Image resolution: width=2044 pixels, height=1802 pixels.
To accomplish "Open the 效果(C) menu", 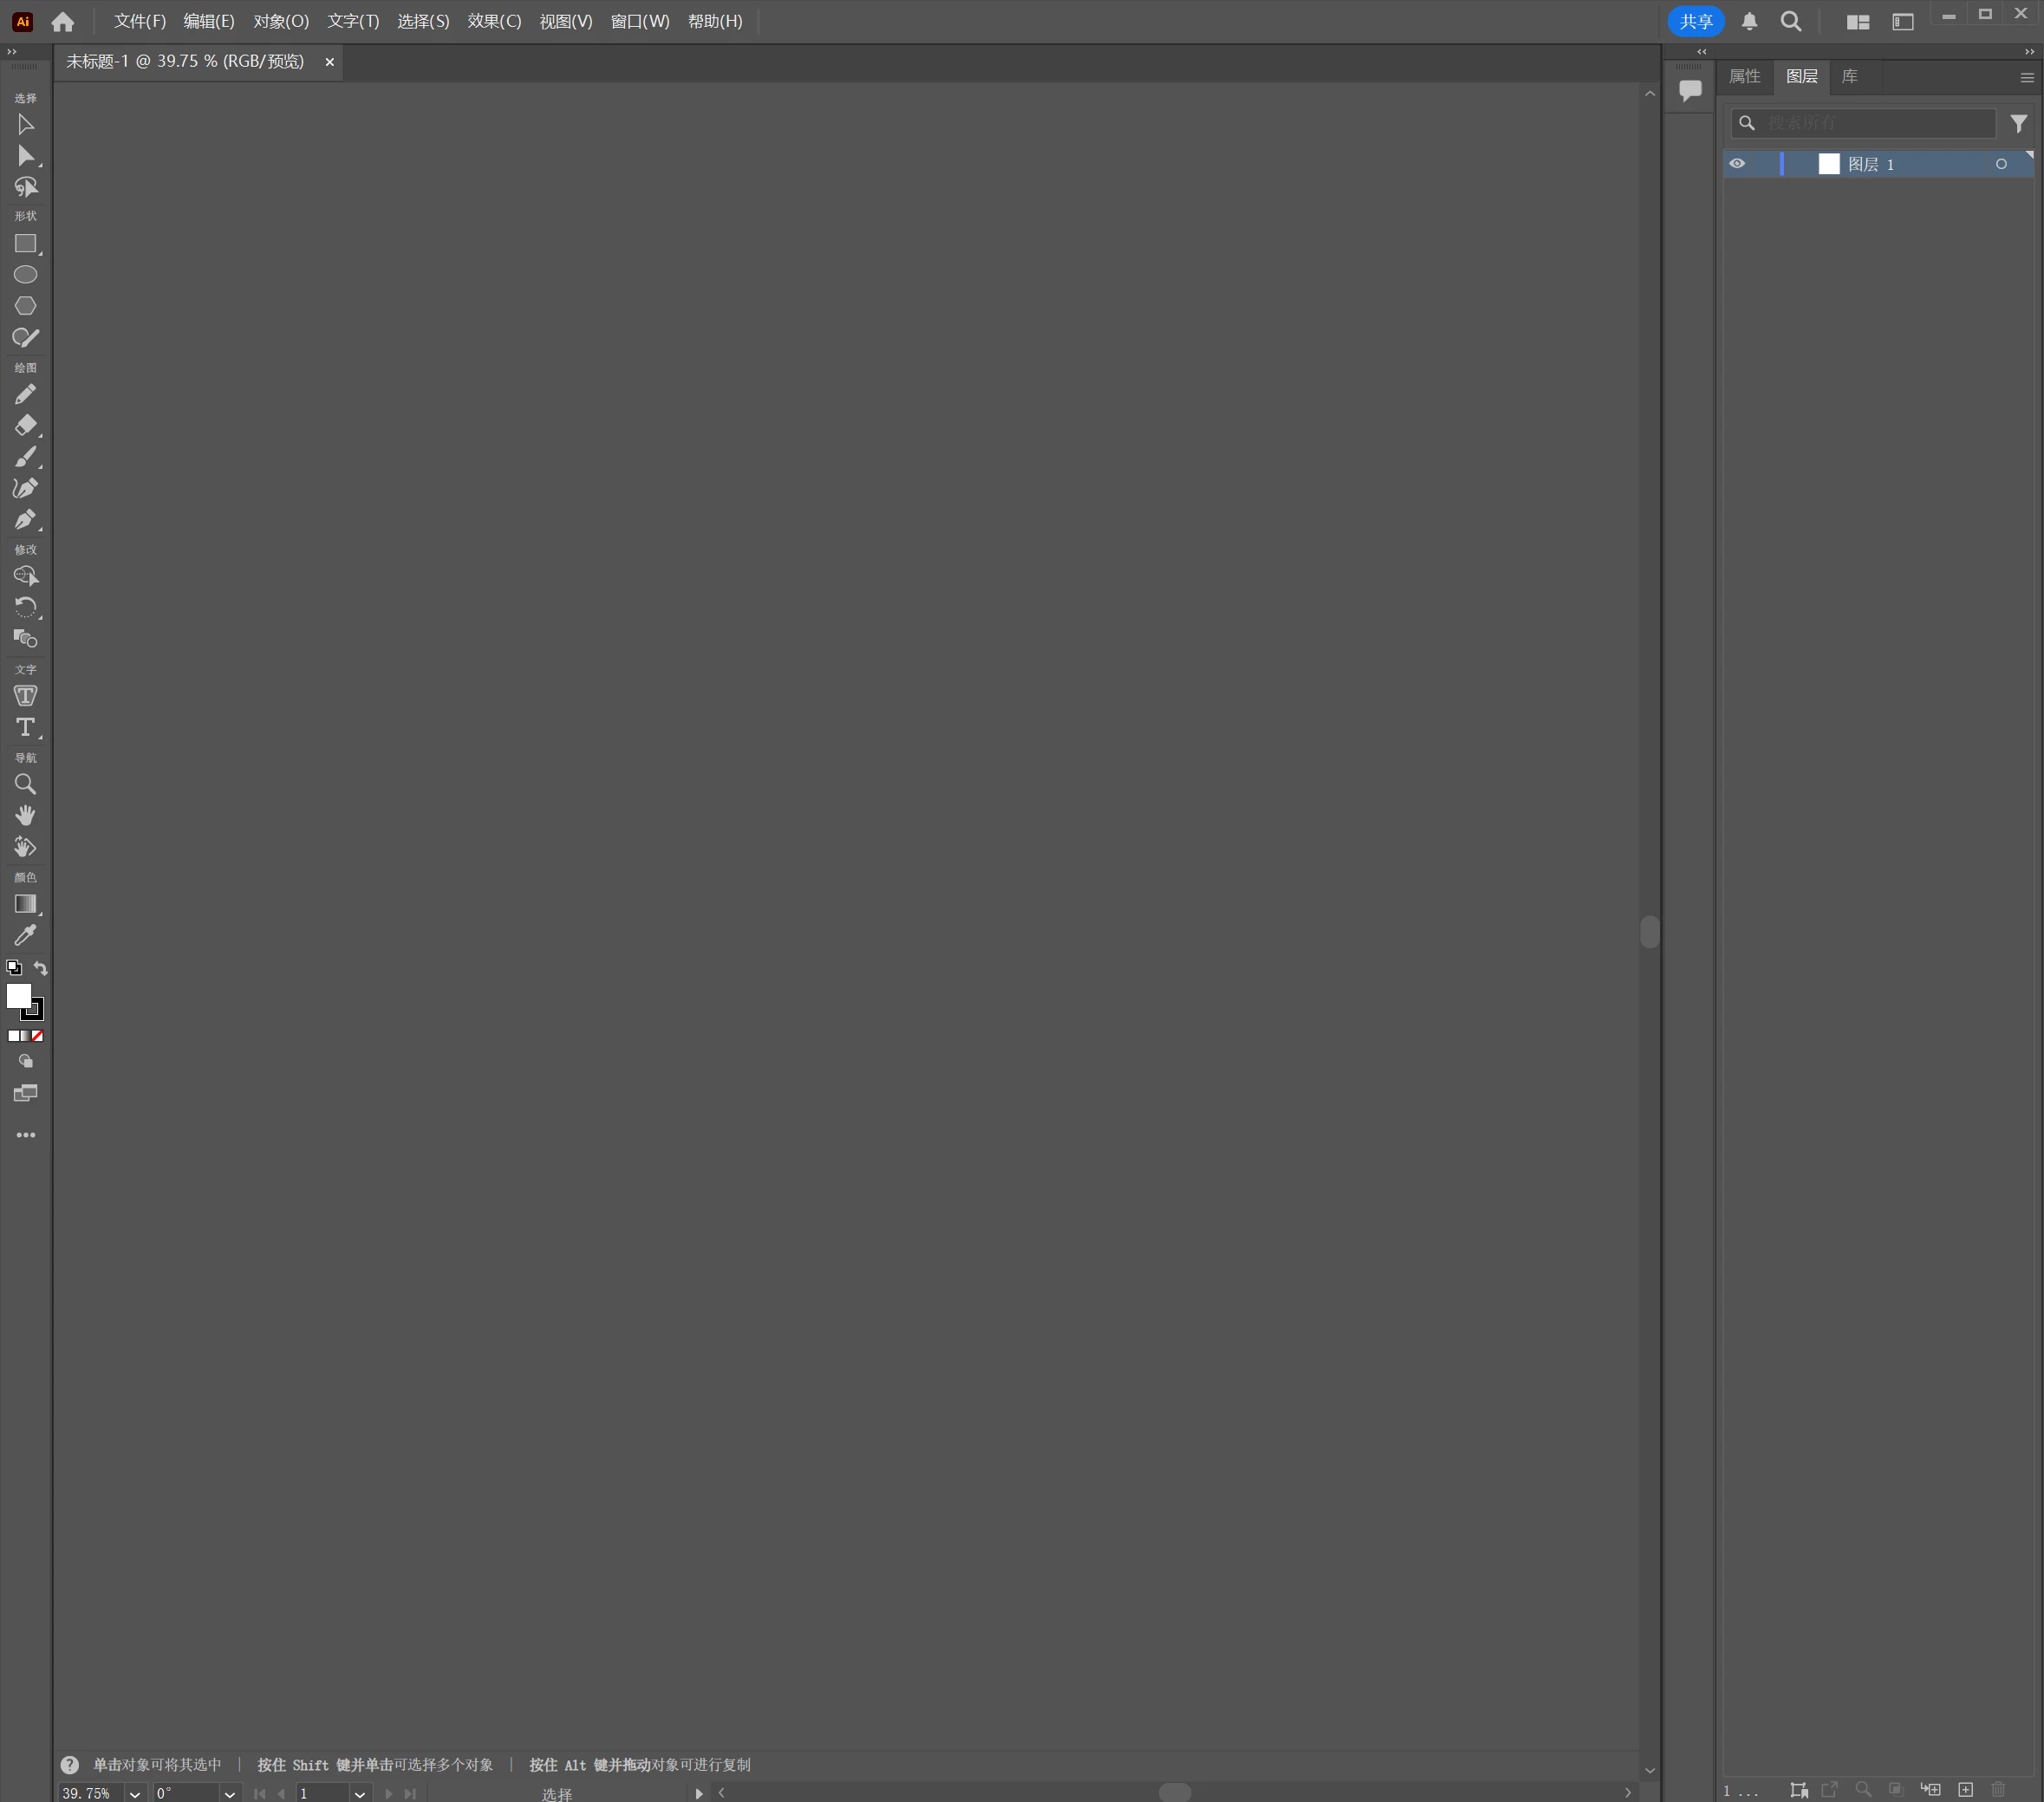I will (x=494, y=21).
